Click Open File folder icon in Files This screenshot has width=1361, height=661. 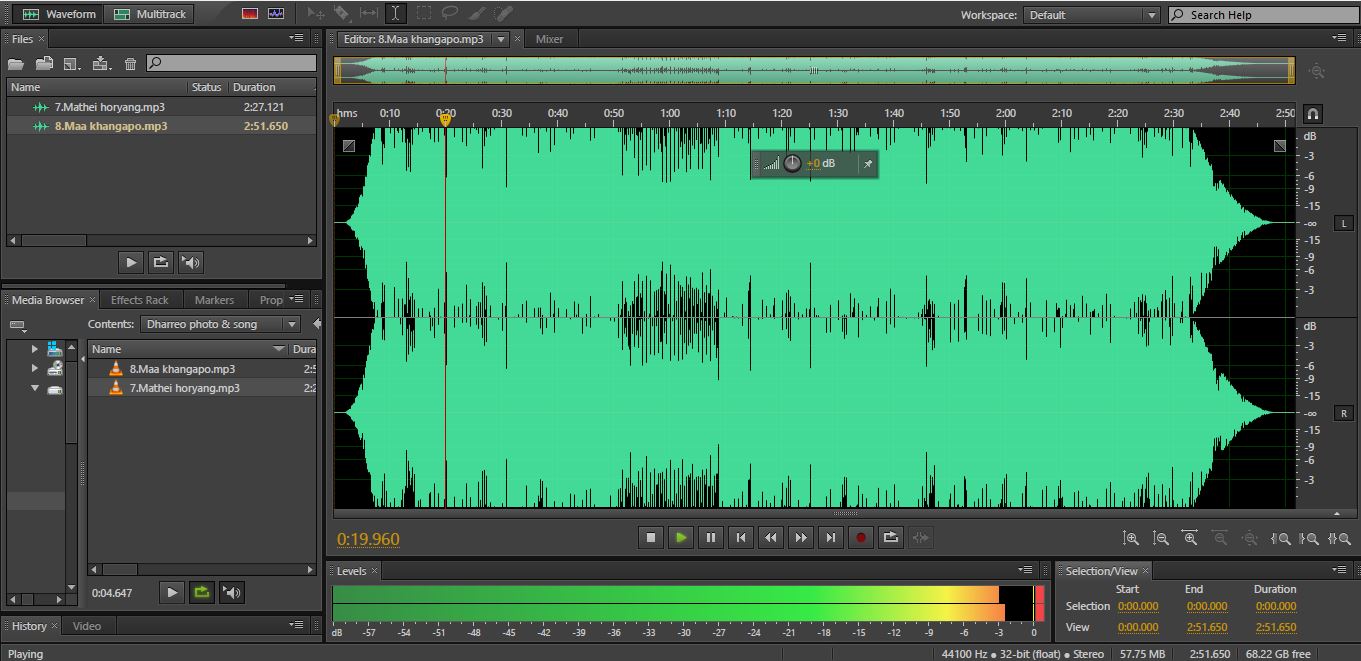pyautogui.click(x=16, y=64)
